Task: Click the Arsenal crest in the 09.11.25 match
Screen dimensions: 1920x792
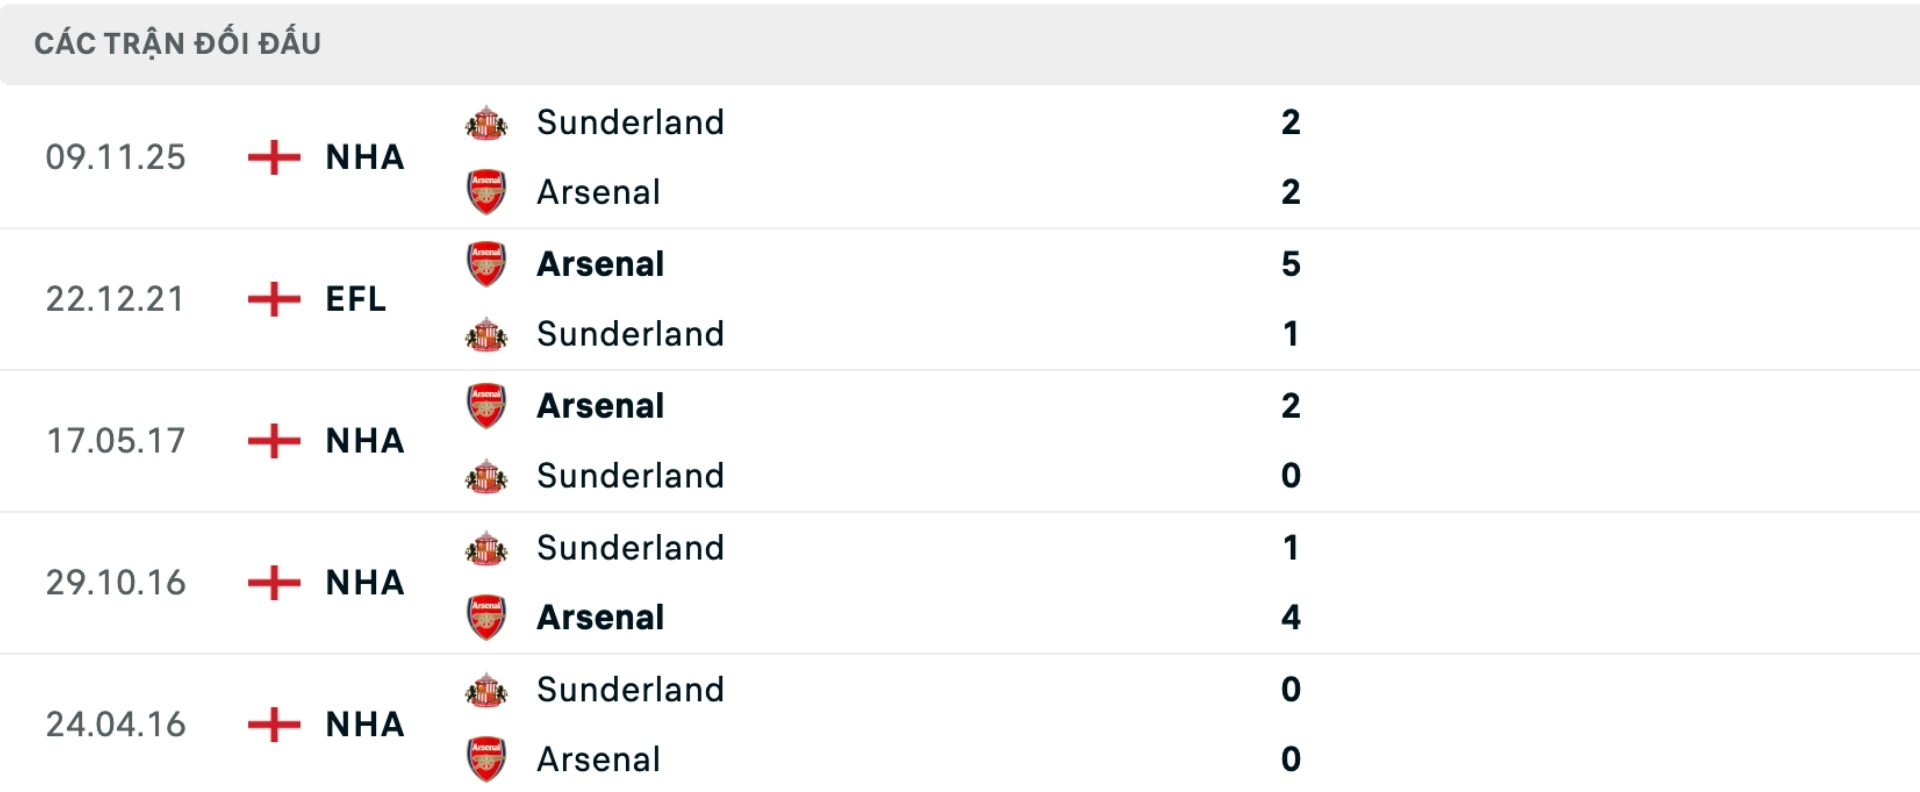Action: click(486, 192)
